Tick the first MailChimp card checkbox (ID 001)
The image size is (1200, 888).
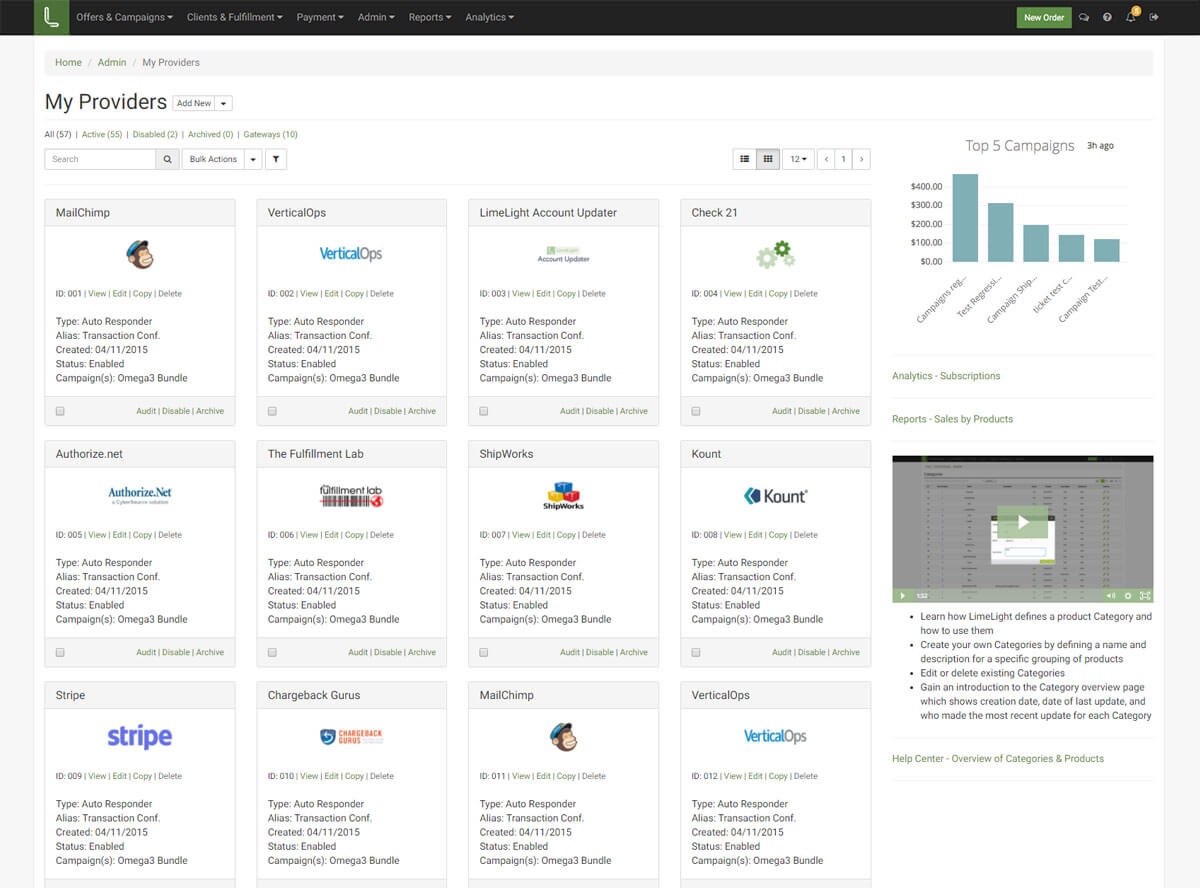60,411
